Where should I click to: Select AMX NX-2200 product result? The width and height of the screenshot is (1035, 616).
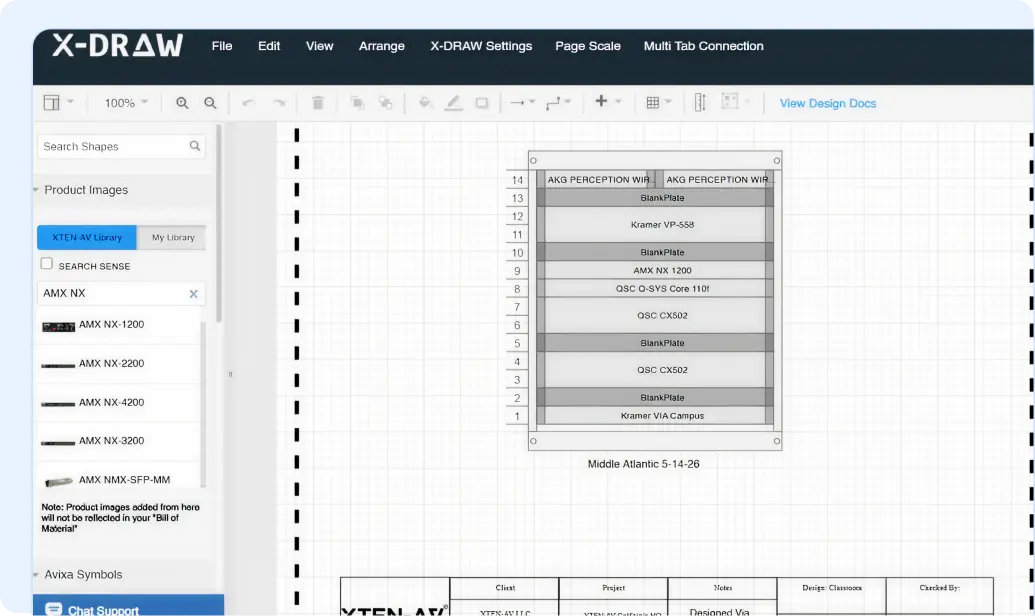click(x=119, y=363)
